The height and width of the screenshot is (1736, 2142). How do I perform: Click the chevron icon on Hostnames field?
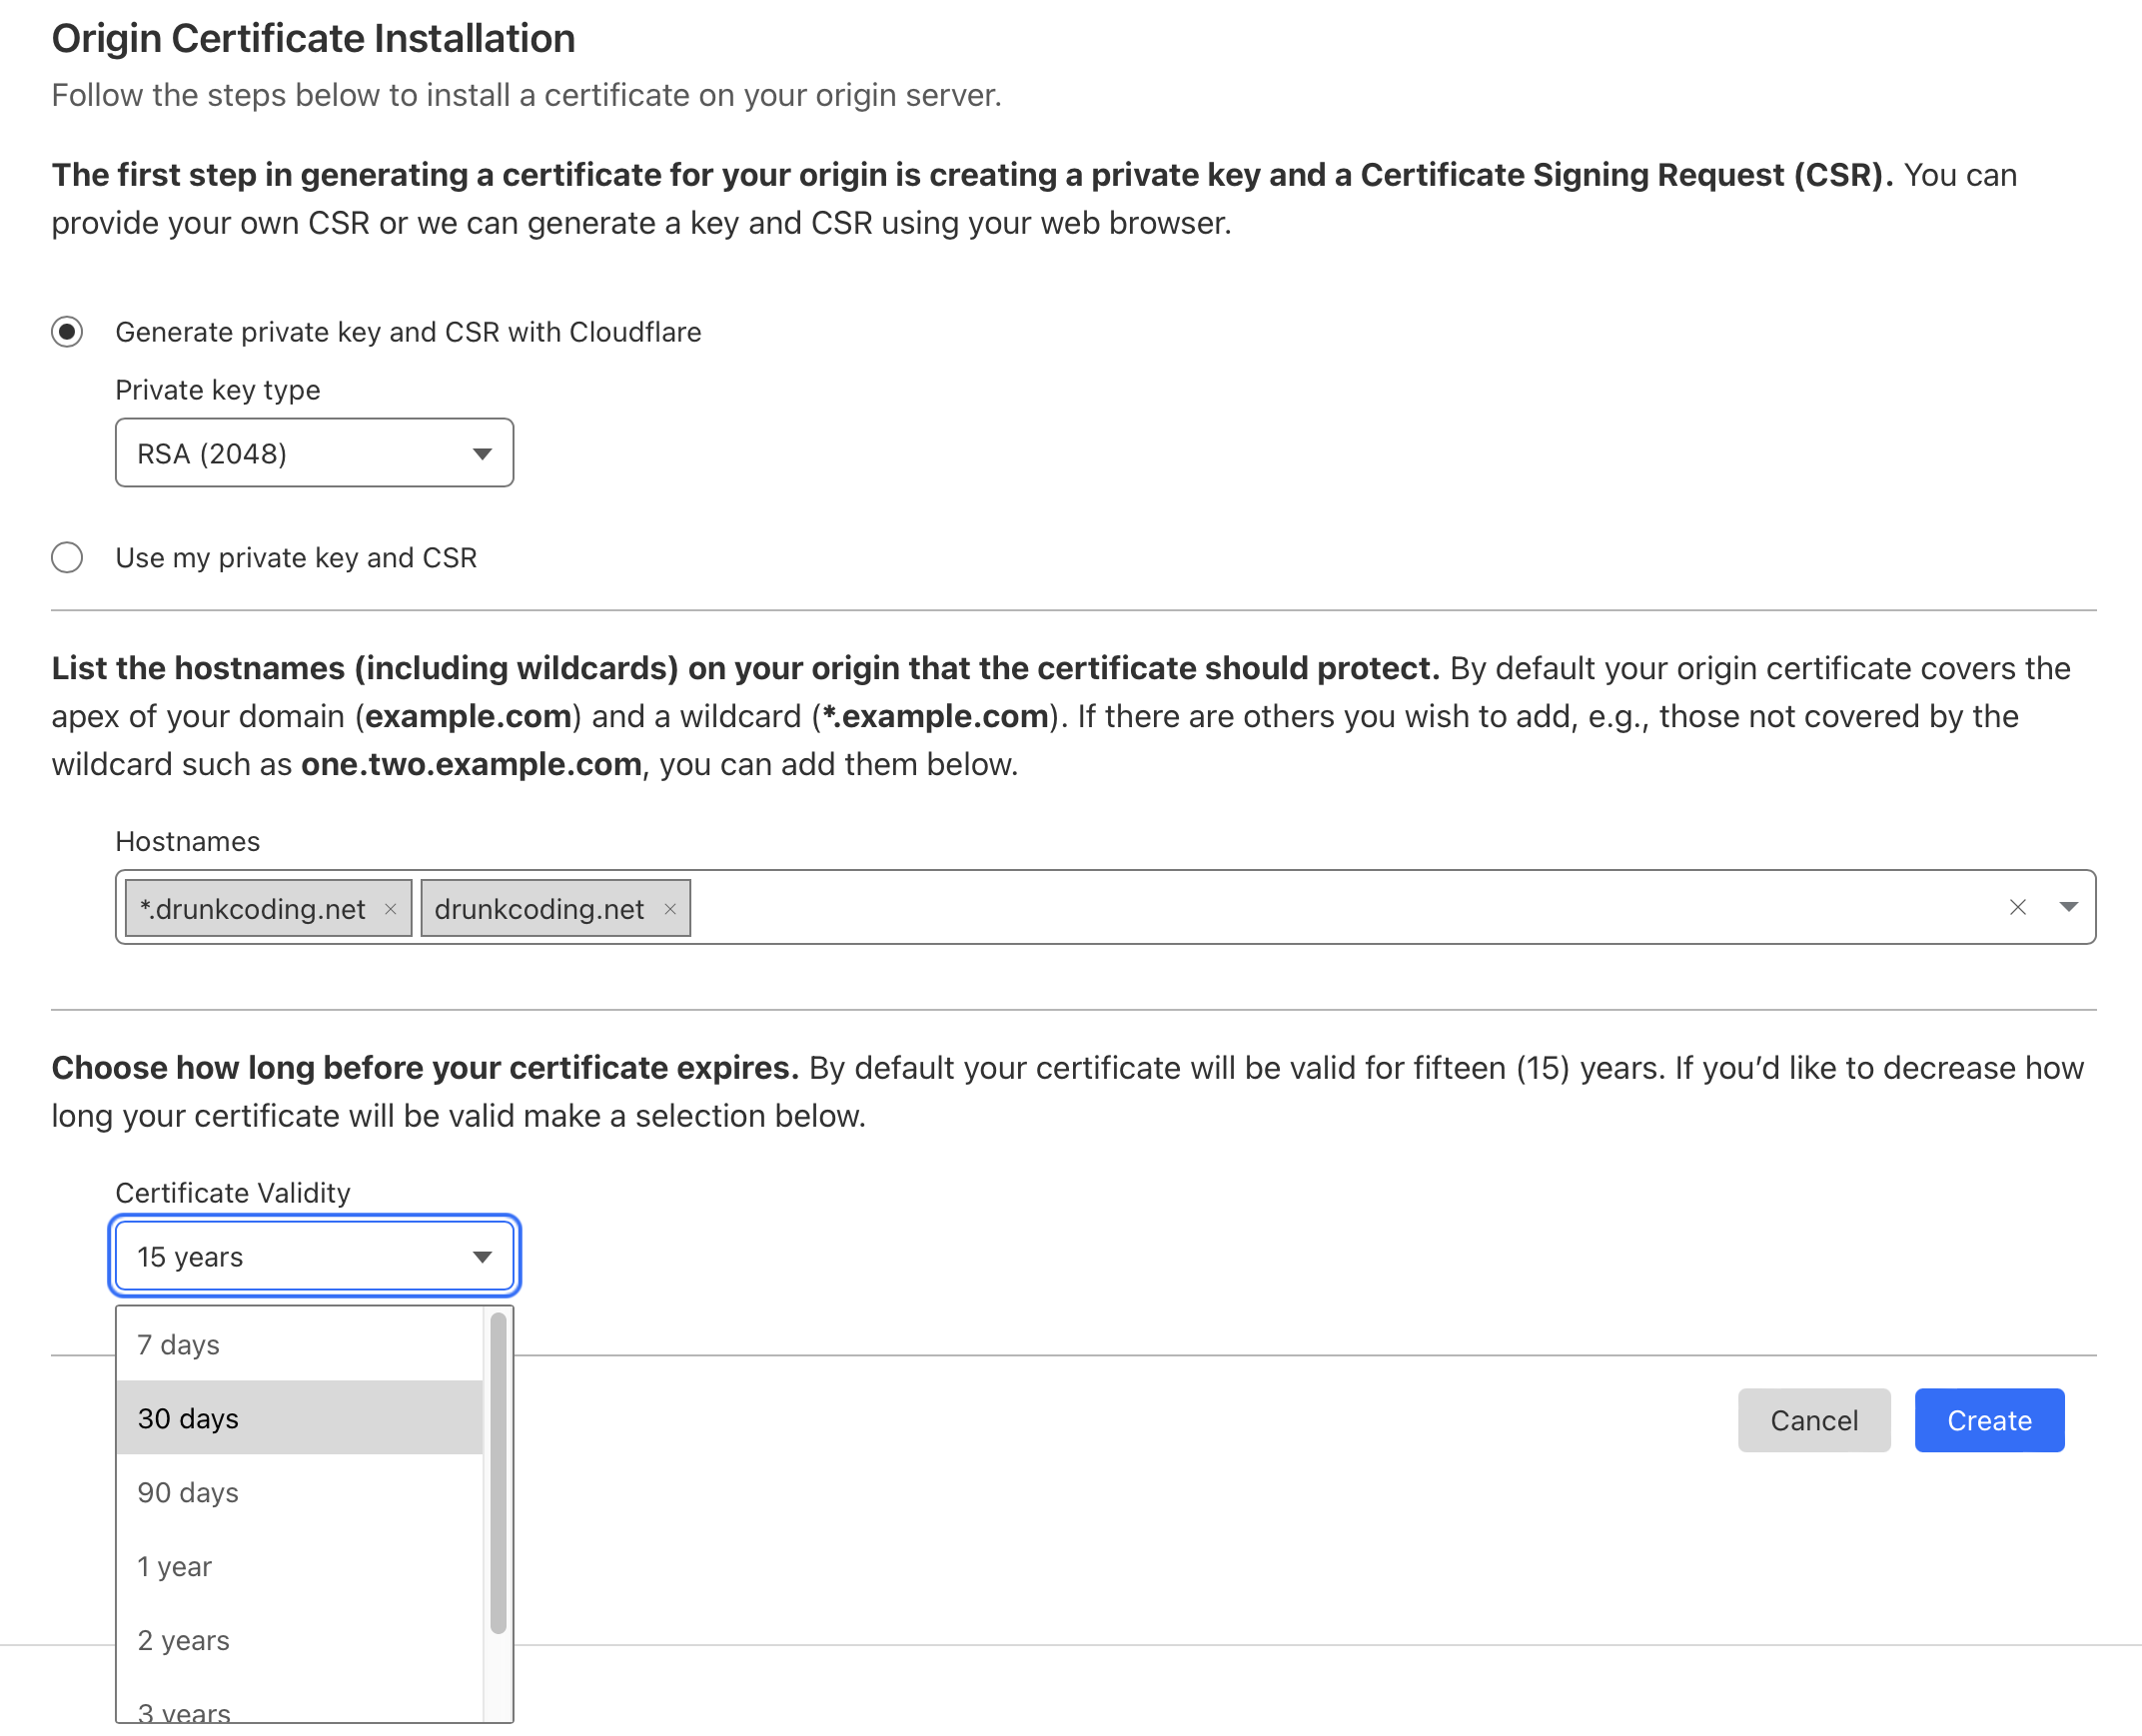[2069, 905]
